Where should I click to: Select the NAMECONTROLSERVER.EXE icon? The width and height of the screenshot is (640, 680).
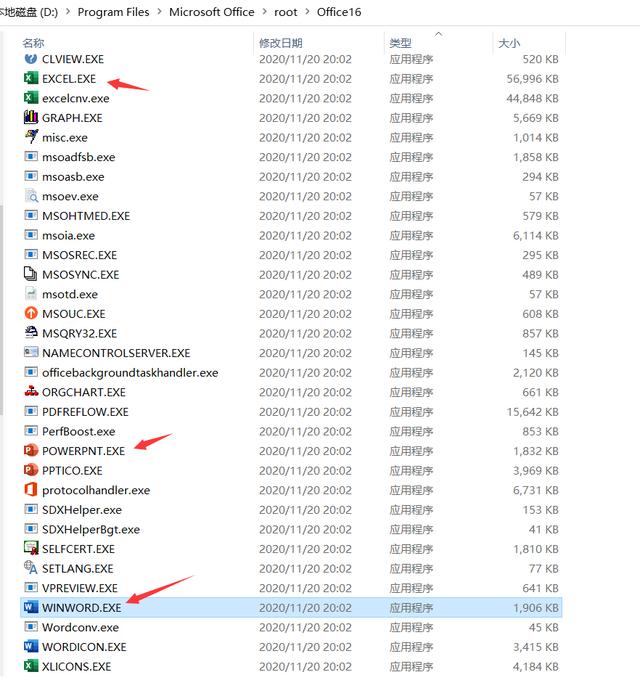click(31, 352)
